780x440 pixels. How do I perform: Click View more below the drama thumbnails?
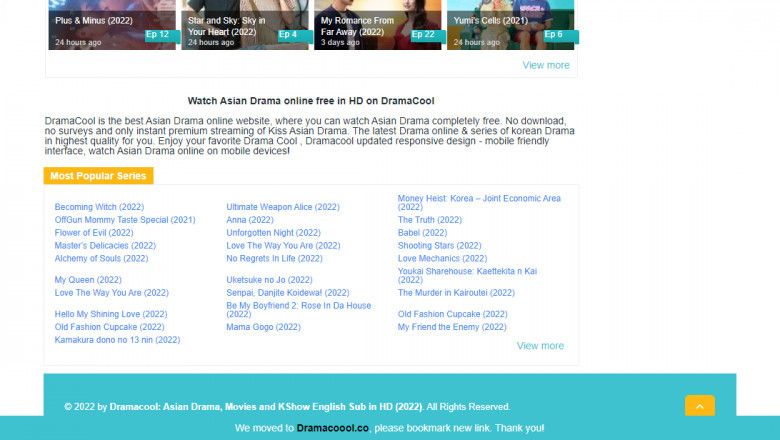[545, 65]
